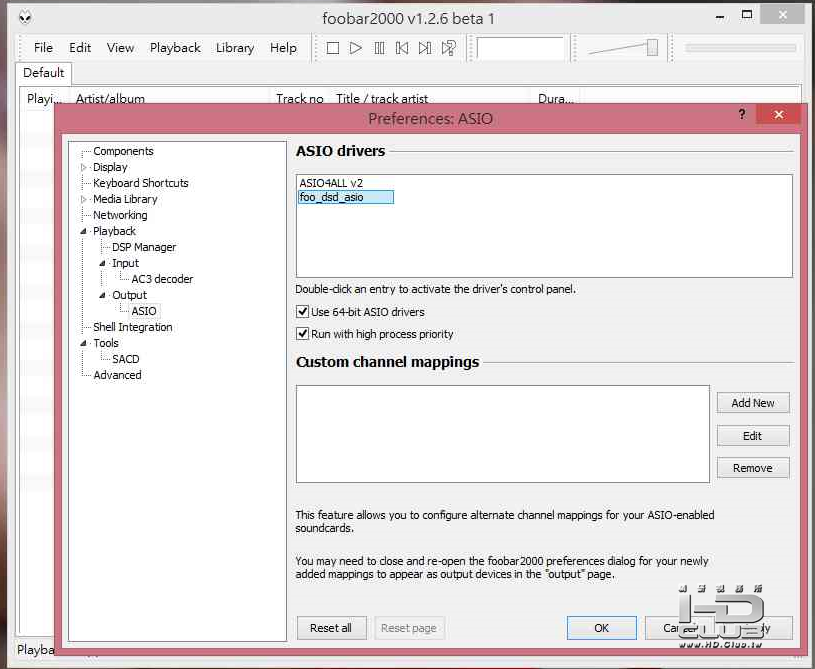Click the volume slider handle
Screen dimensions: 815x669
pos(652,48)
